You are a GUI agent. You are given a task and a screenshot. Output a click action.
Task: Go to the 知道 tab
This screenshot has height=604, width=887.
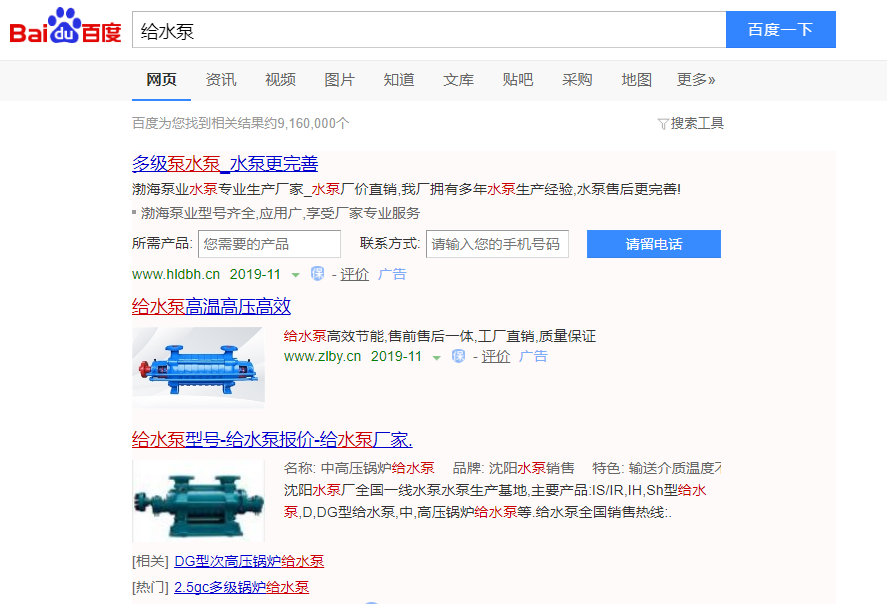[399, 80]
